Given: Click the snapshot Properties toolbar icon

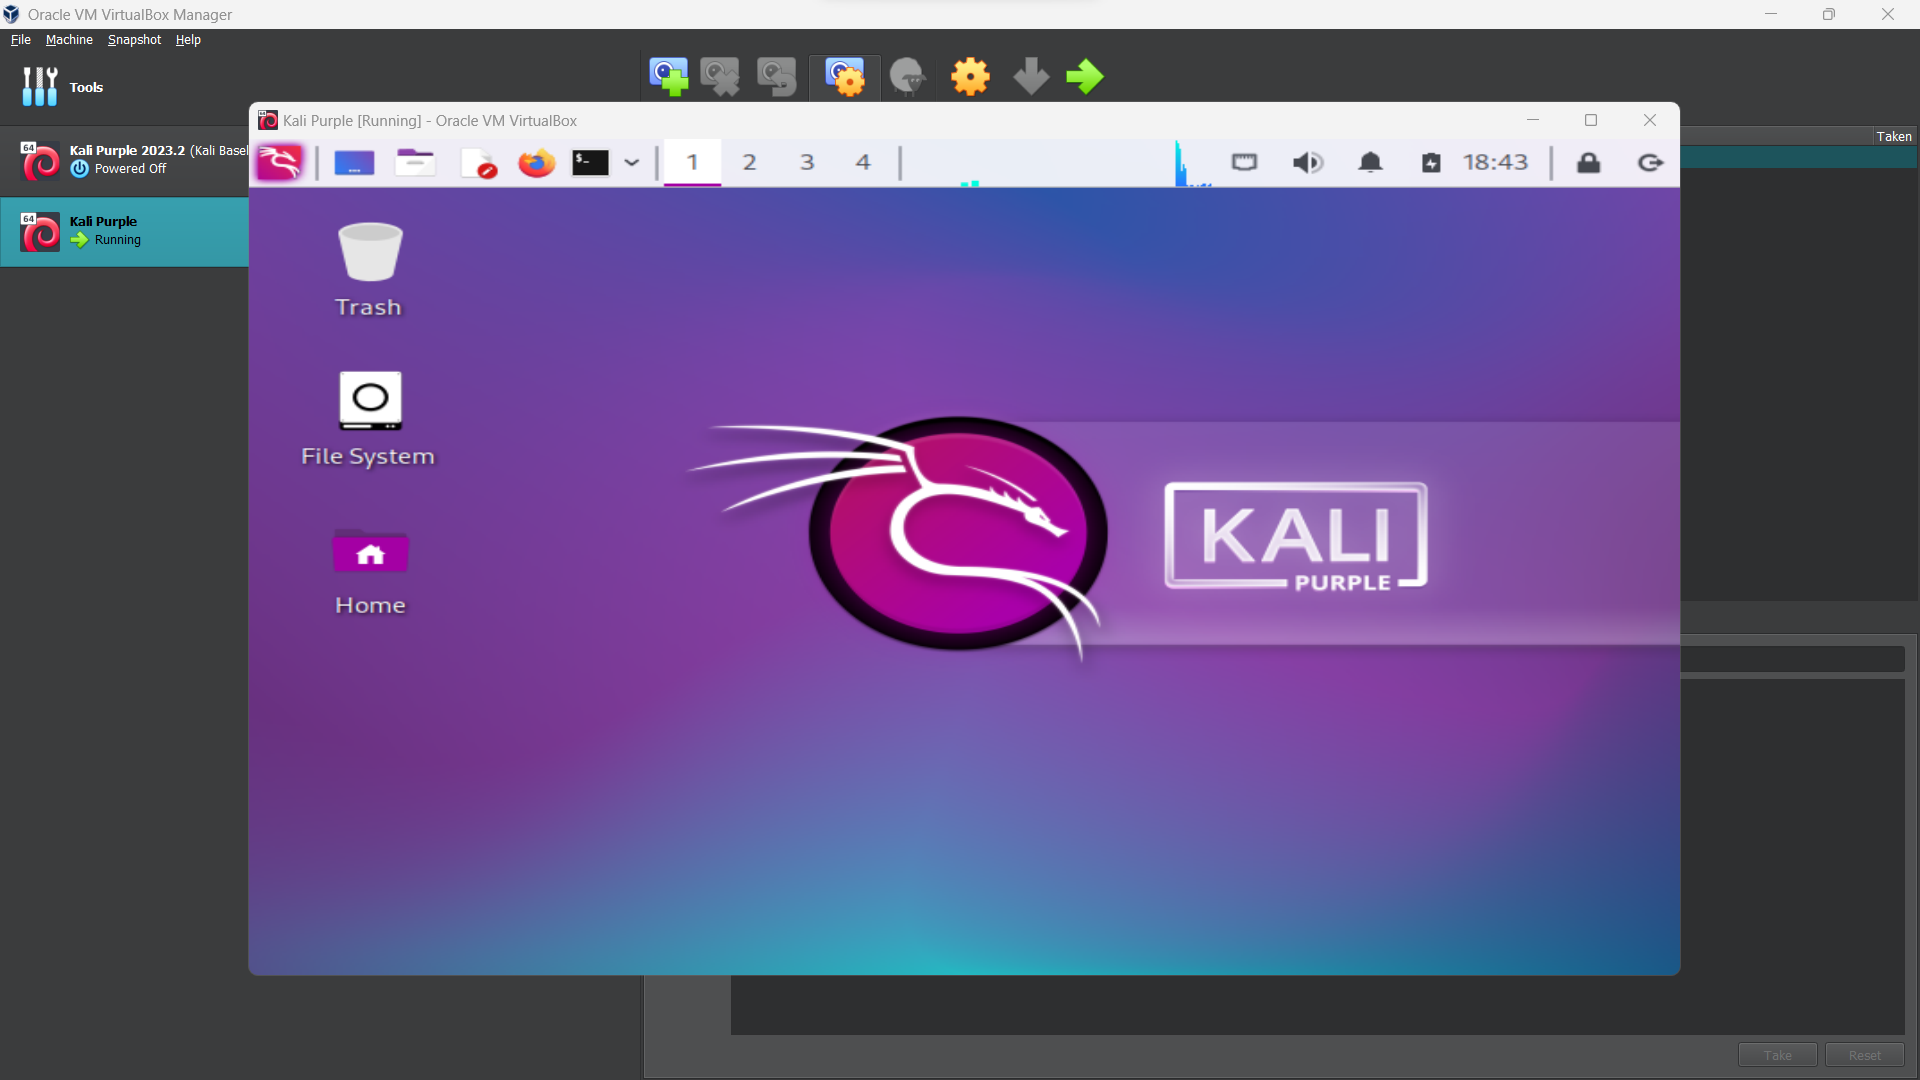Looking at the screenshot, I should [845, 77].
